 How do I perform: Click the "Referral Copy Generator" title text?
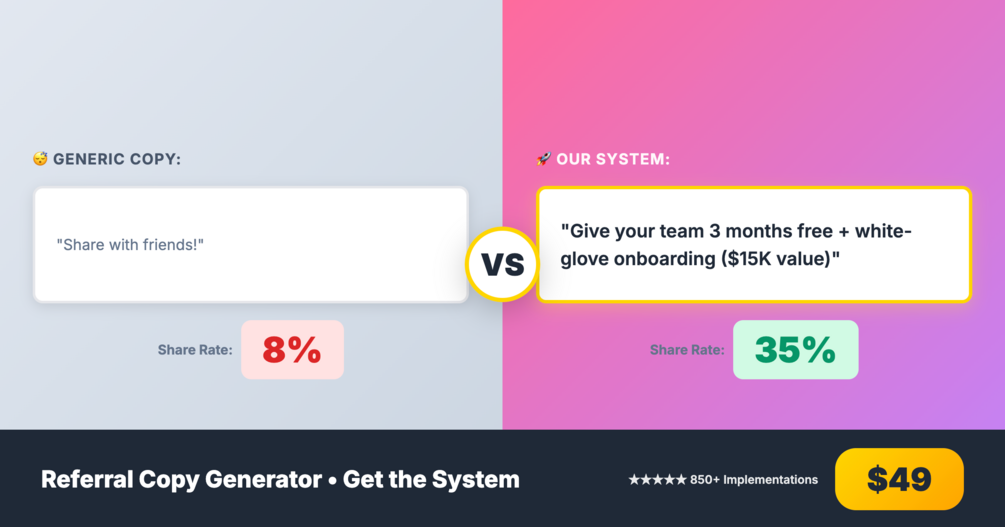point(181,480)
